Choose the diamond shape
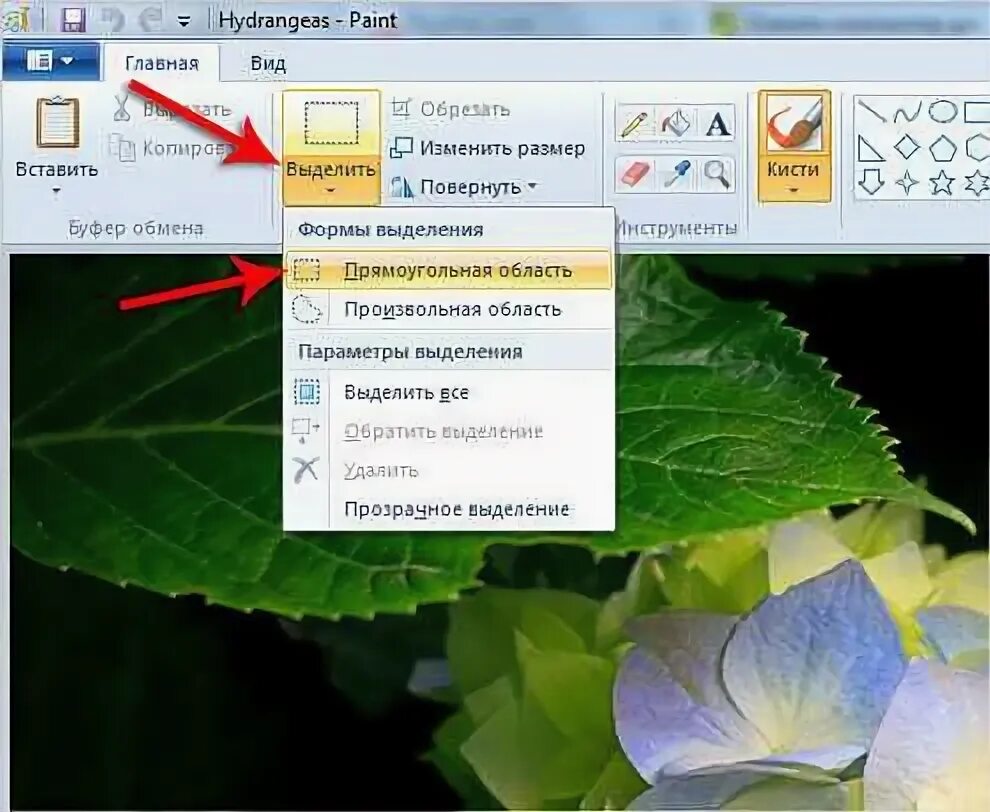990x812 pixels. (x=907, y=149)
